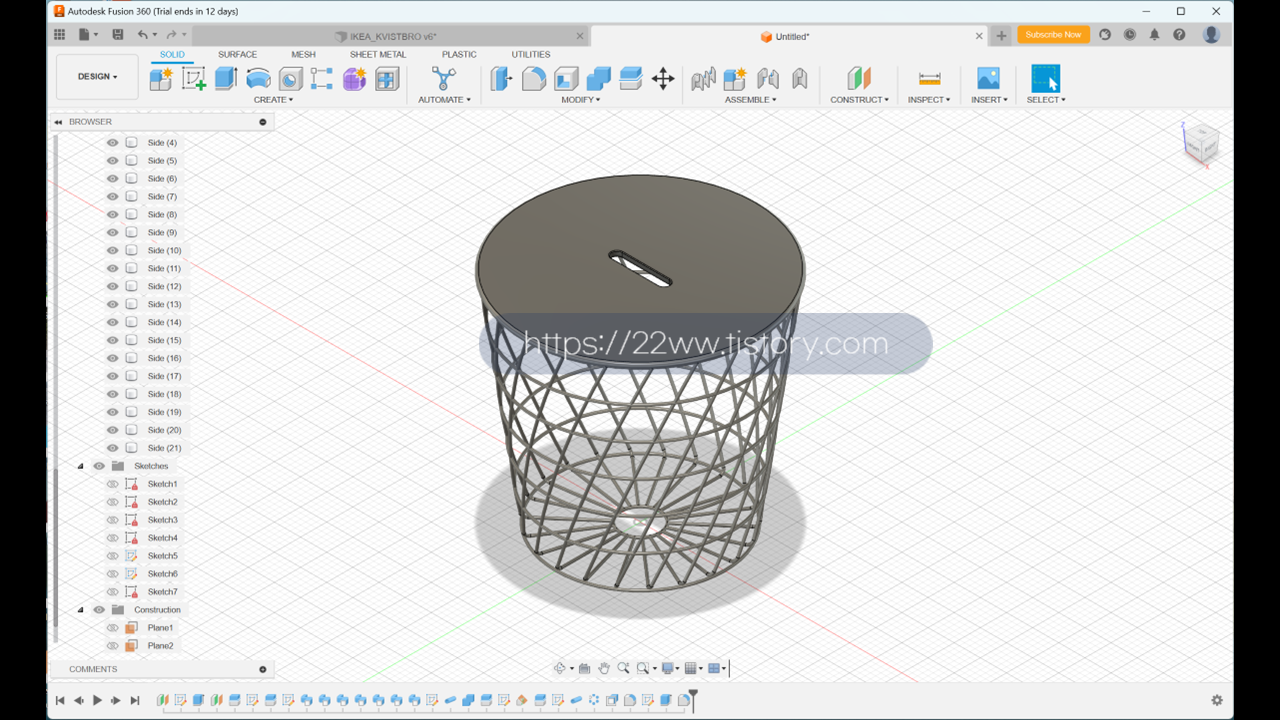
Task: Switch to the MESH tab
Action: point(303,55)
